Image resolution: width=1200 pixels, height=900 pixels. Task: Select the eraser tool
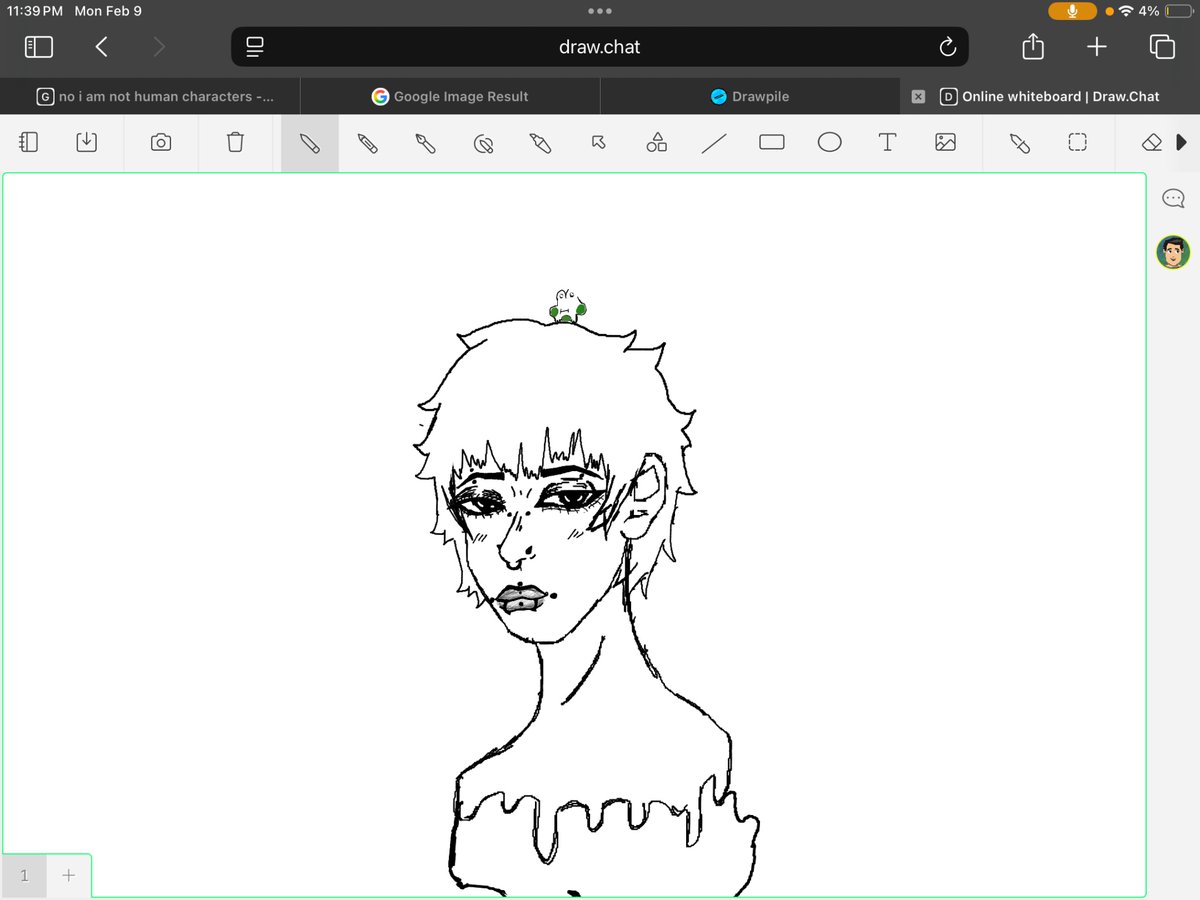pyautogui.click(x=1151, y=143)
